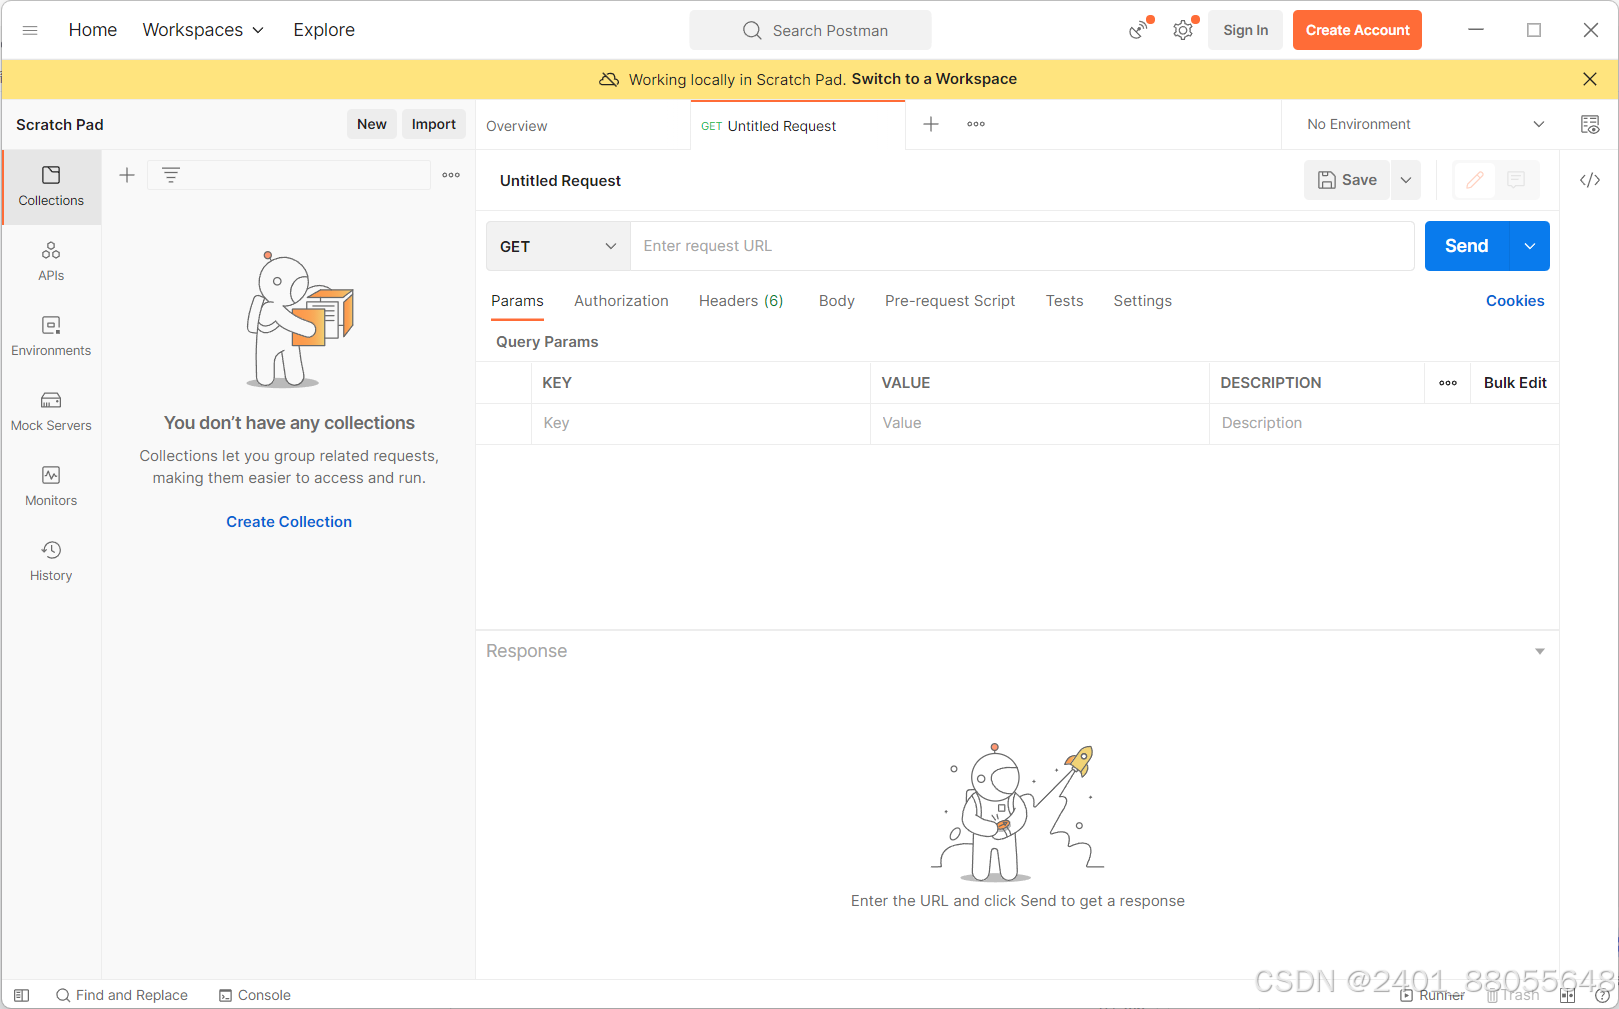
Task: Switch to the Tests tab
Action: coord(1065,301)
